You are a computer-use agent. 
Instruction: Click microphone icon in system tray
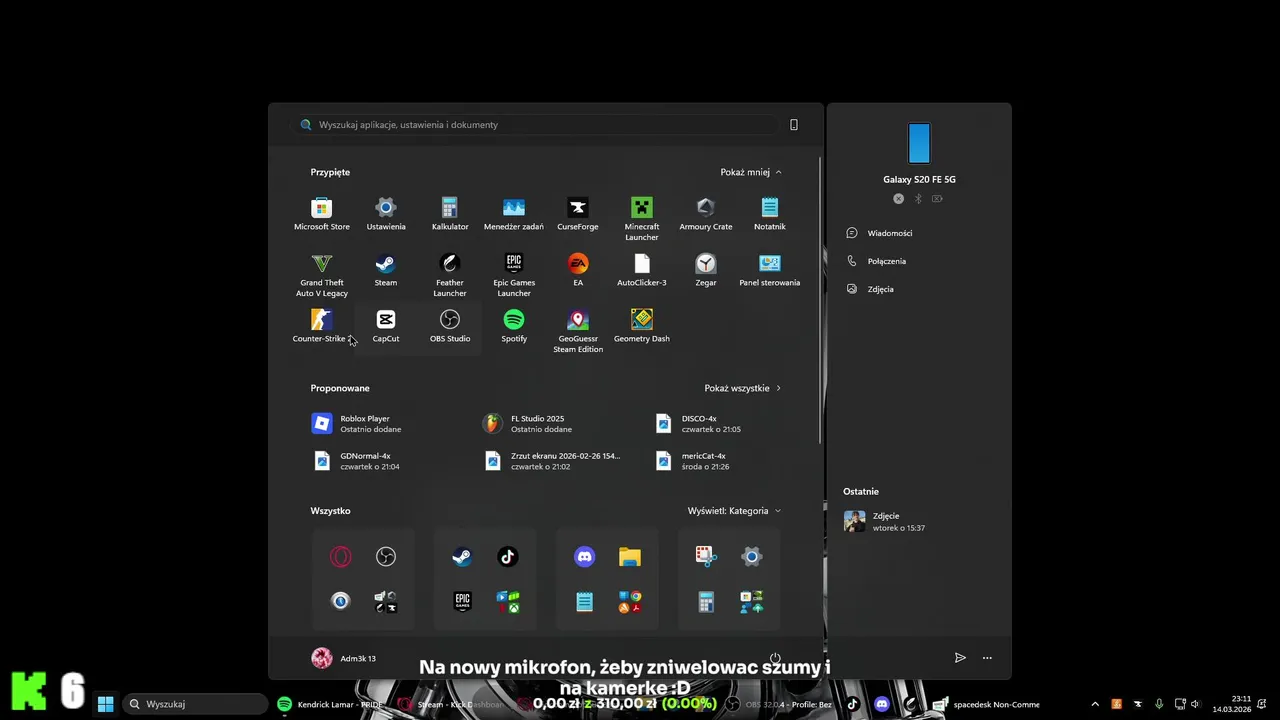[1159, 704]
